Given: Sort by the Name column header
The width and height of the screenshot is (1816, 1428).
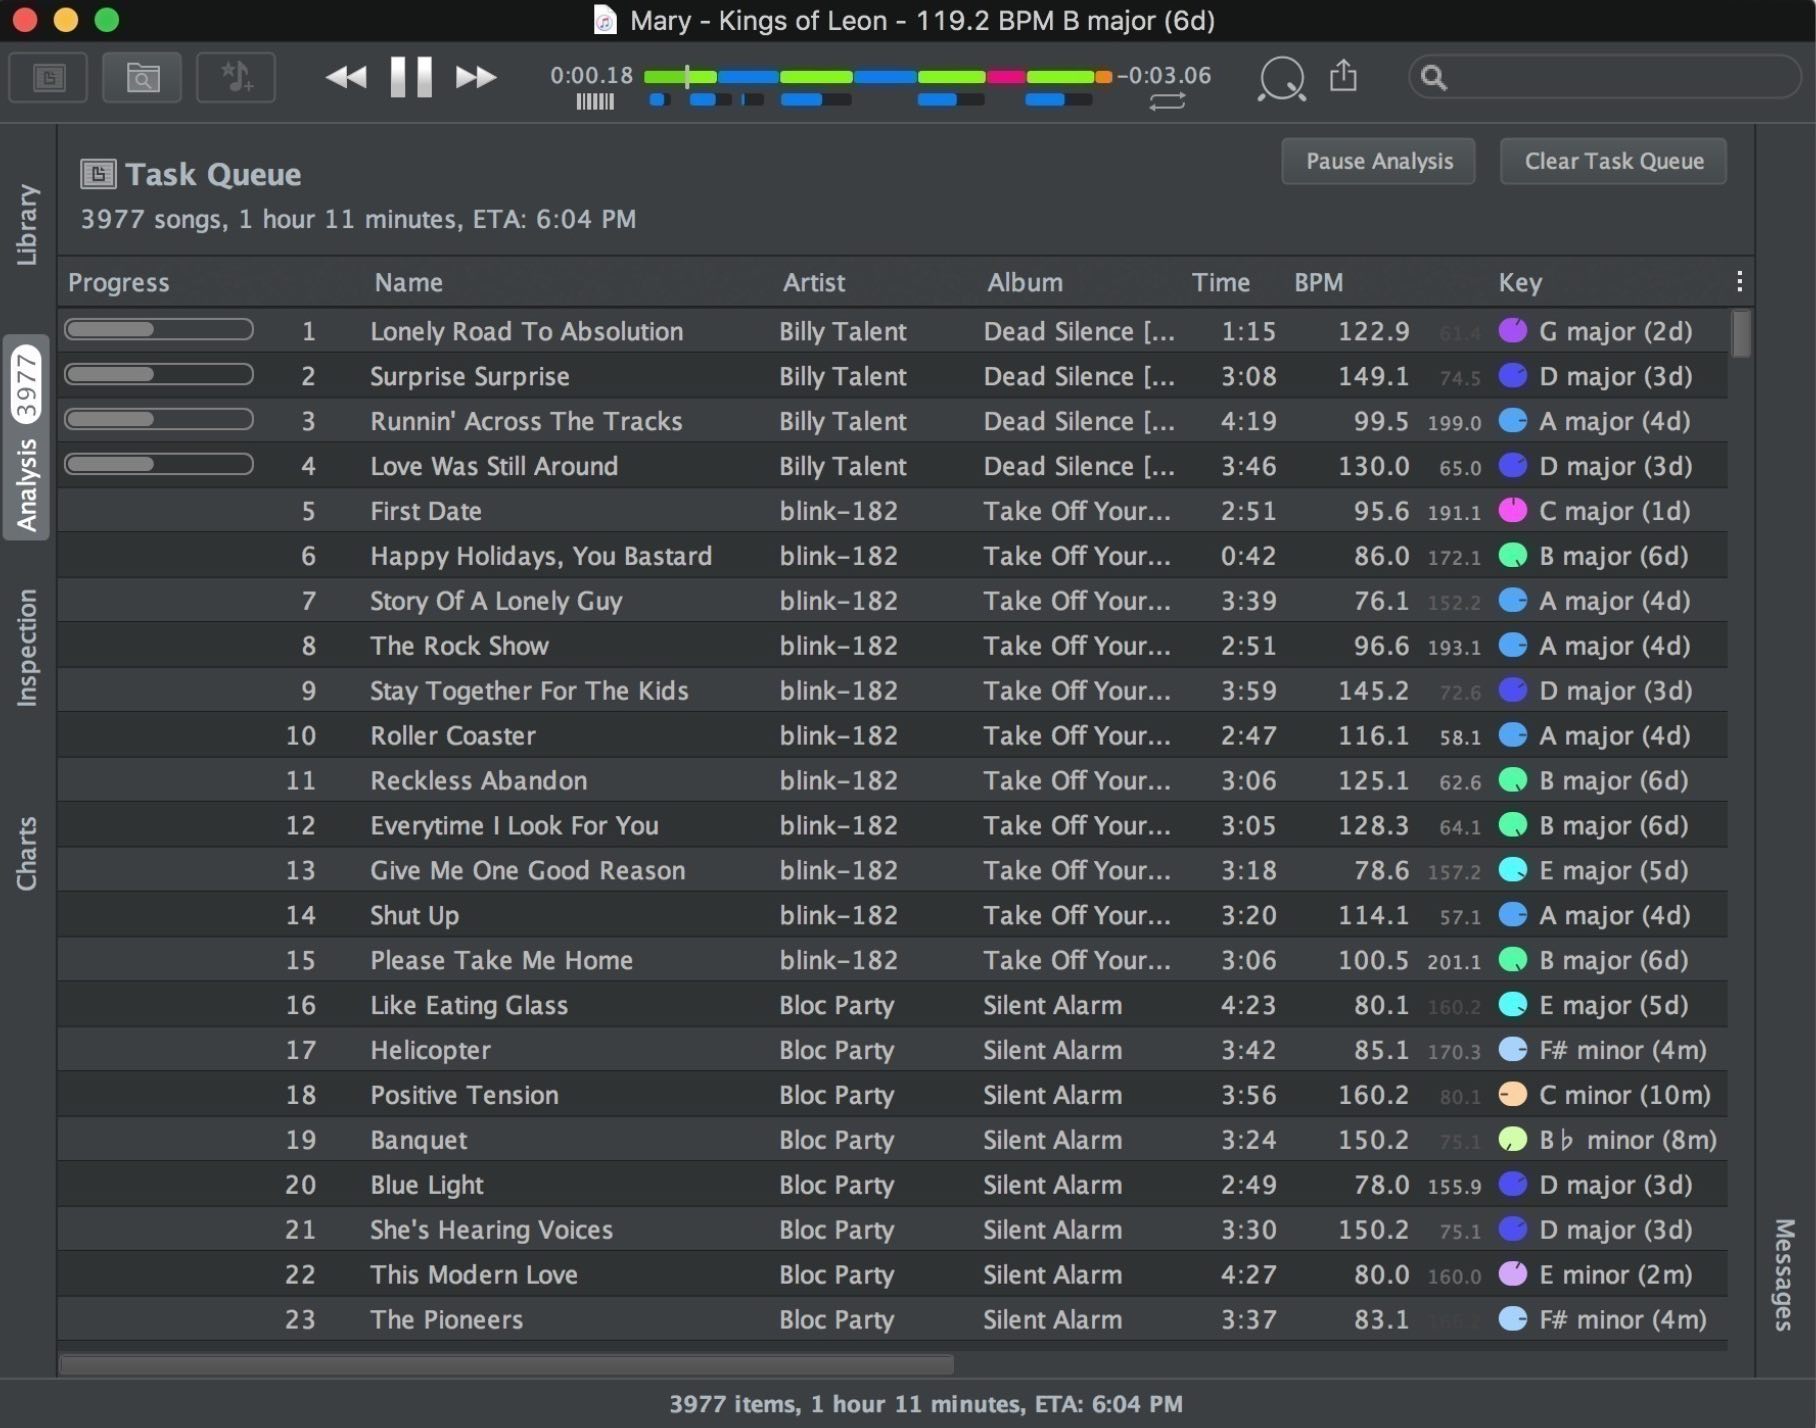Looking at the screenshot, I should [408, 283].
